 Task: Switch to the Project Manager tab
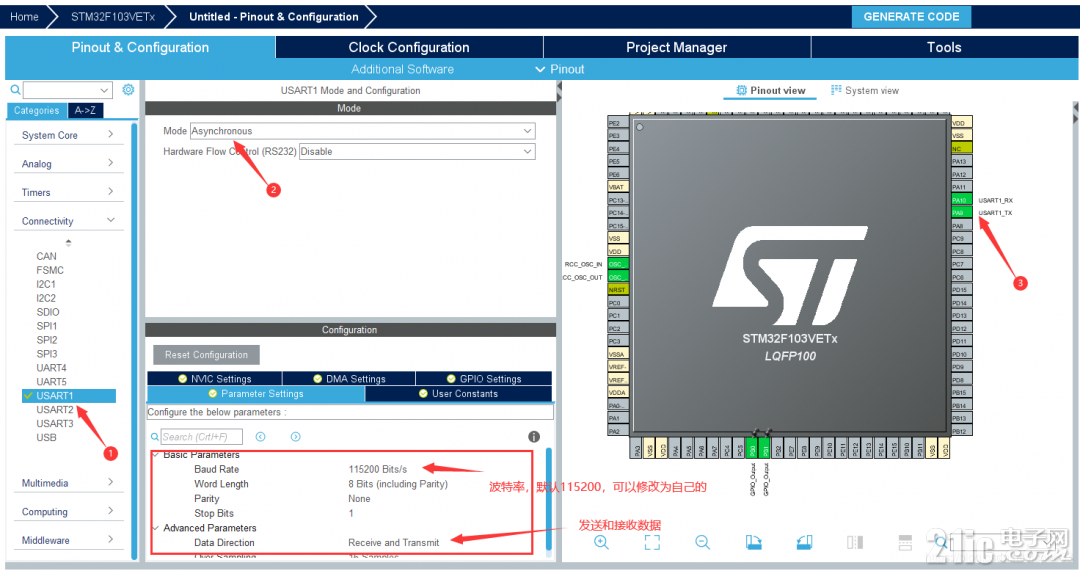(x=676, y=47)
